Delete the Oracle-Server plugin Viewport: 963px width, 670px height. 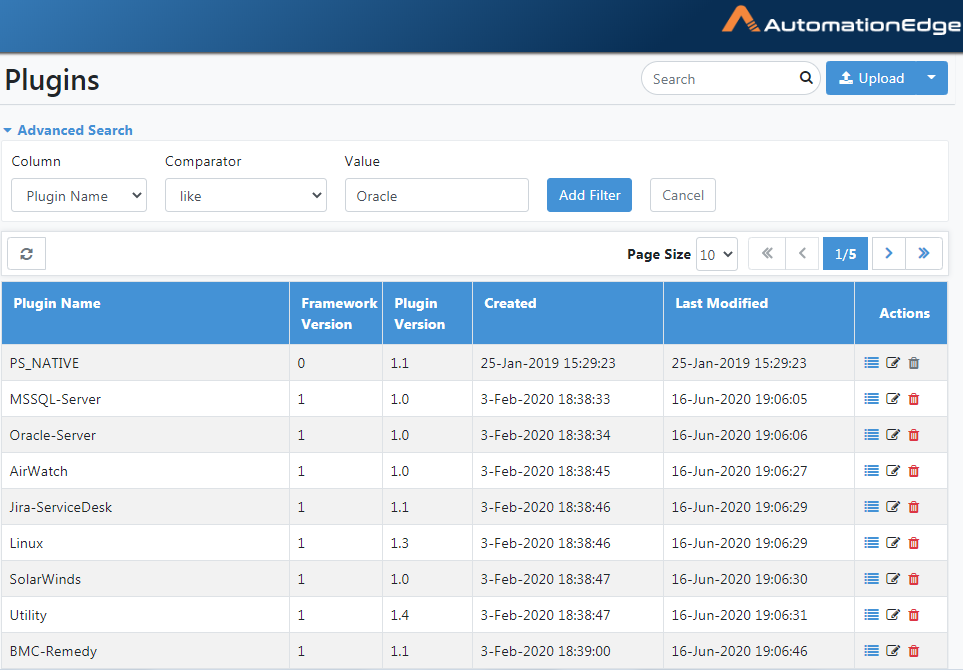click(914, 435)
